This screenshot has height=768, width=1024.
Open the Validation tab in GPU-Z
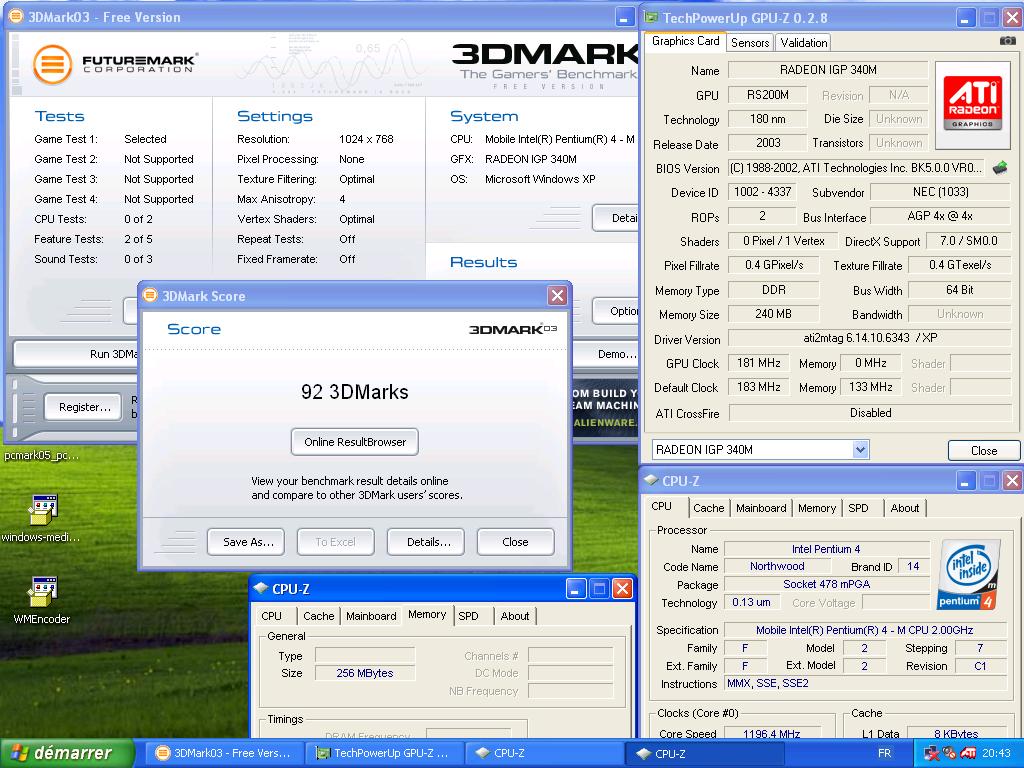(803, 42)
